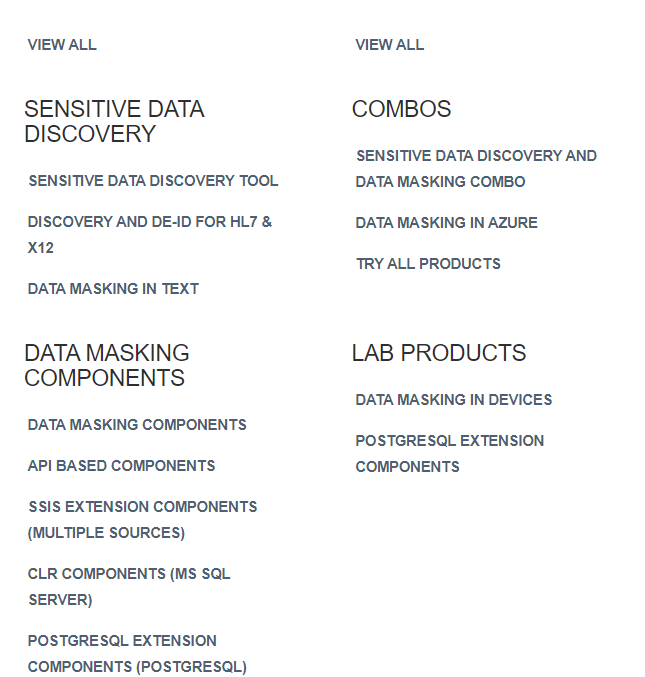Click the Combos section heading
Screen dimensions: 645x677
[402, 109]
